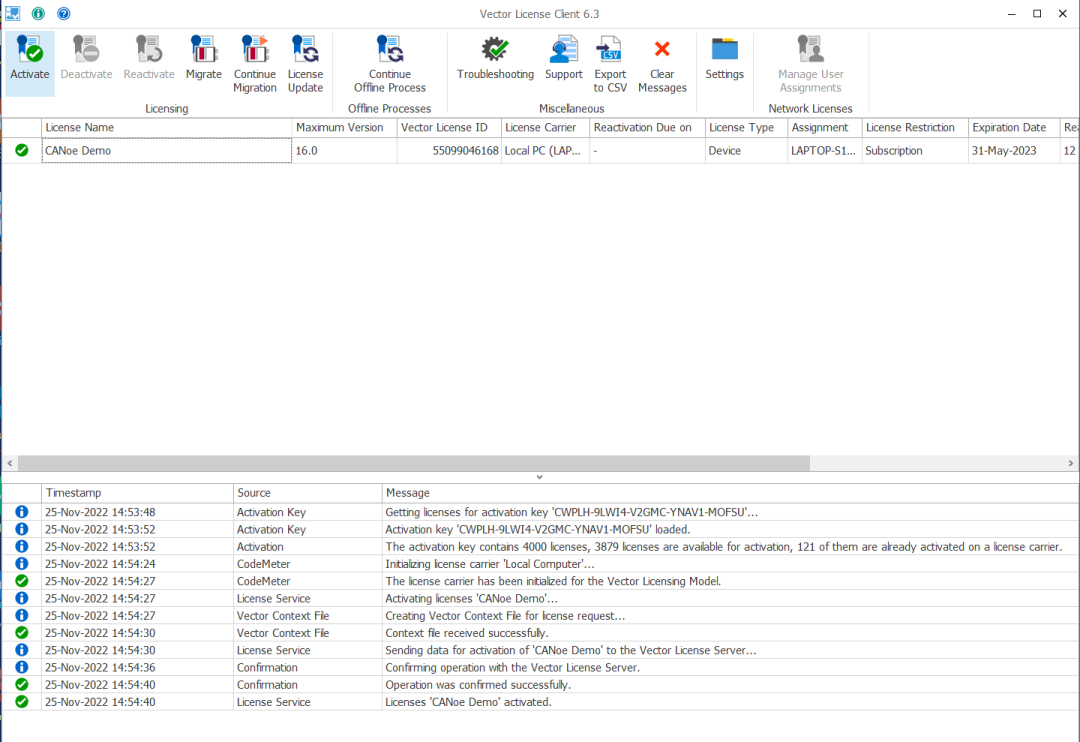Click green check on 'Context file received' entry
The height and width of the screenshot is (742, 1080).
click(x=22, y=632)
